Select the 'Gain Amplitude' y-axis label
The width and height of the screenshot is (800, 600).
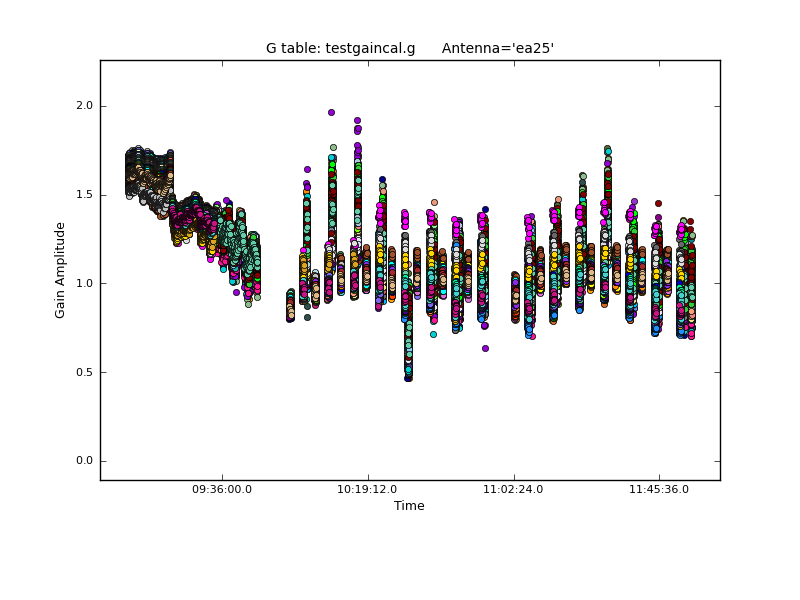pos(60,270)
